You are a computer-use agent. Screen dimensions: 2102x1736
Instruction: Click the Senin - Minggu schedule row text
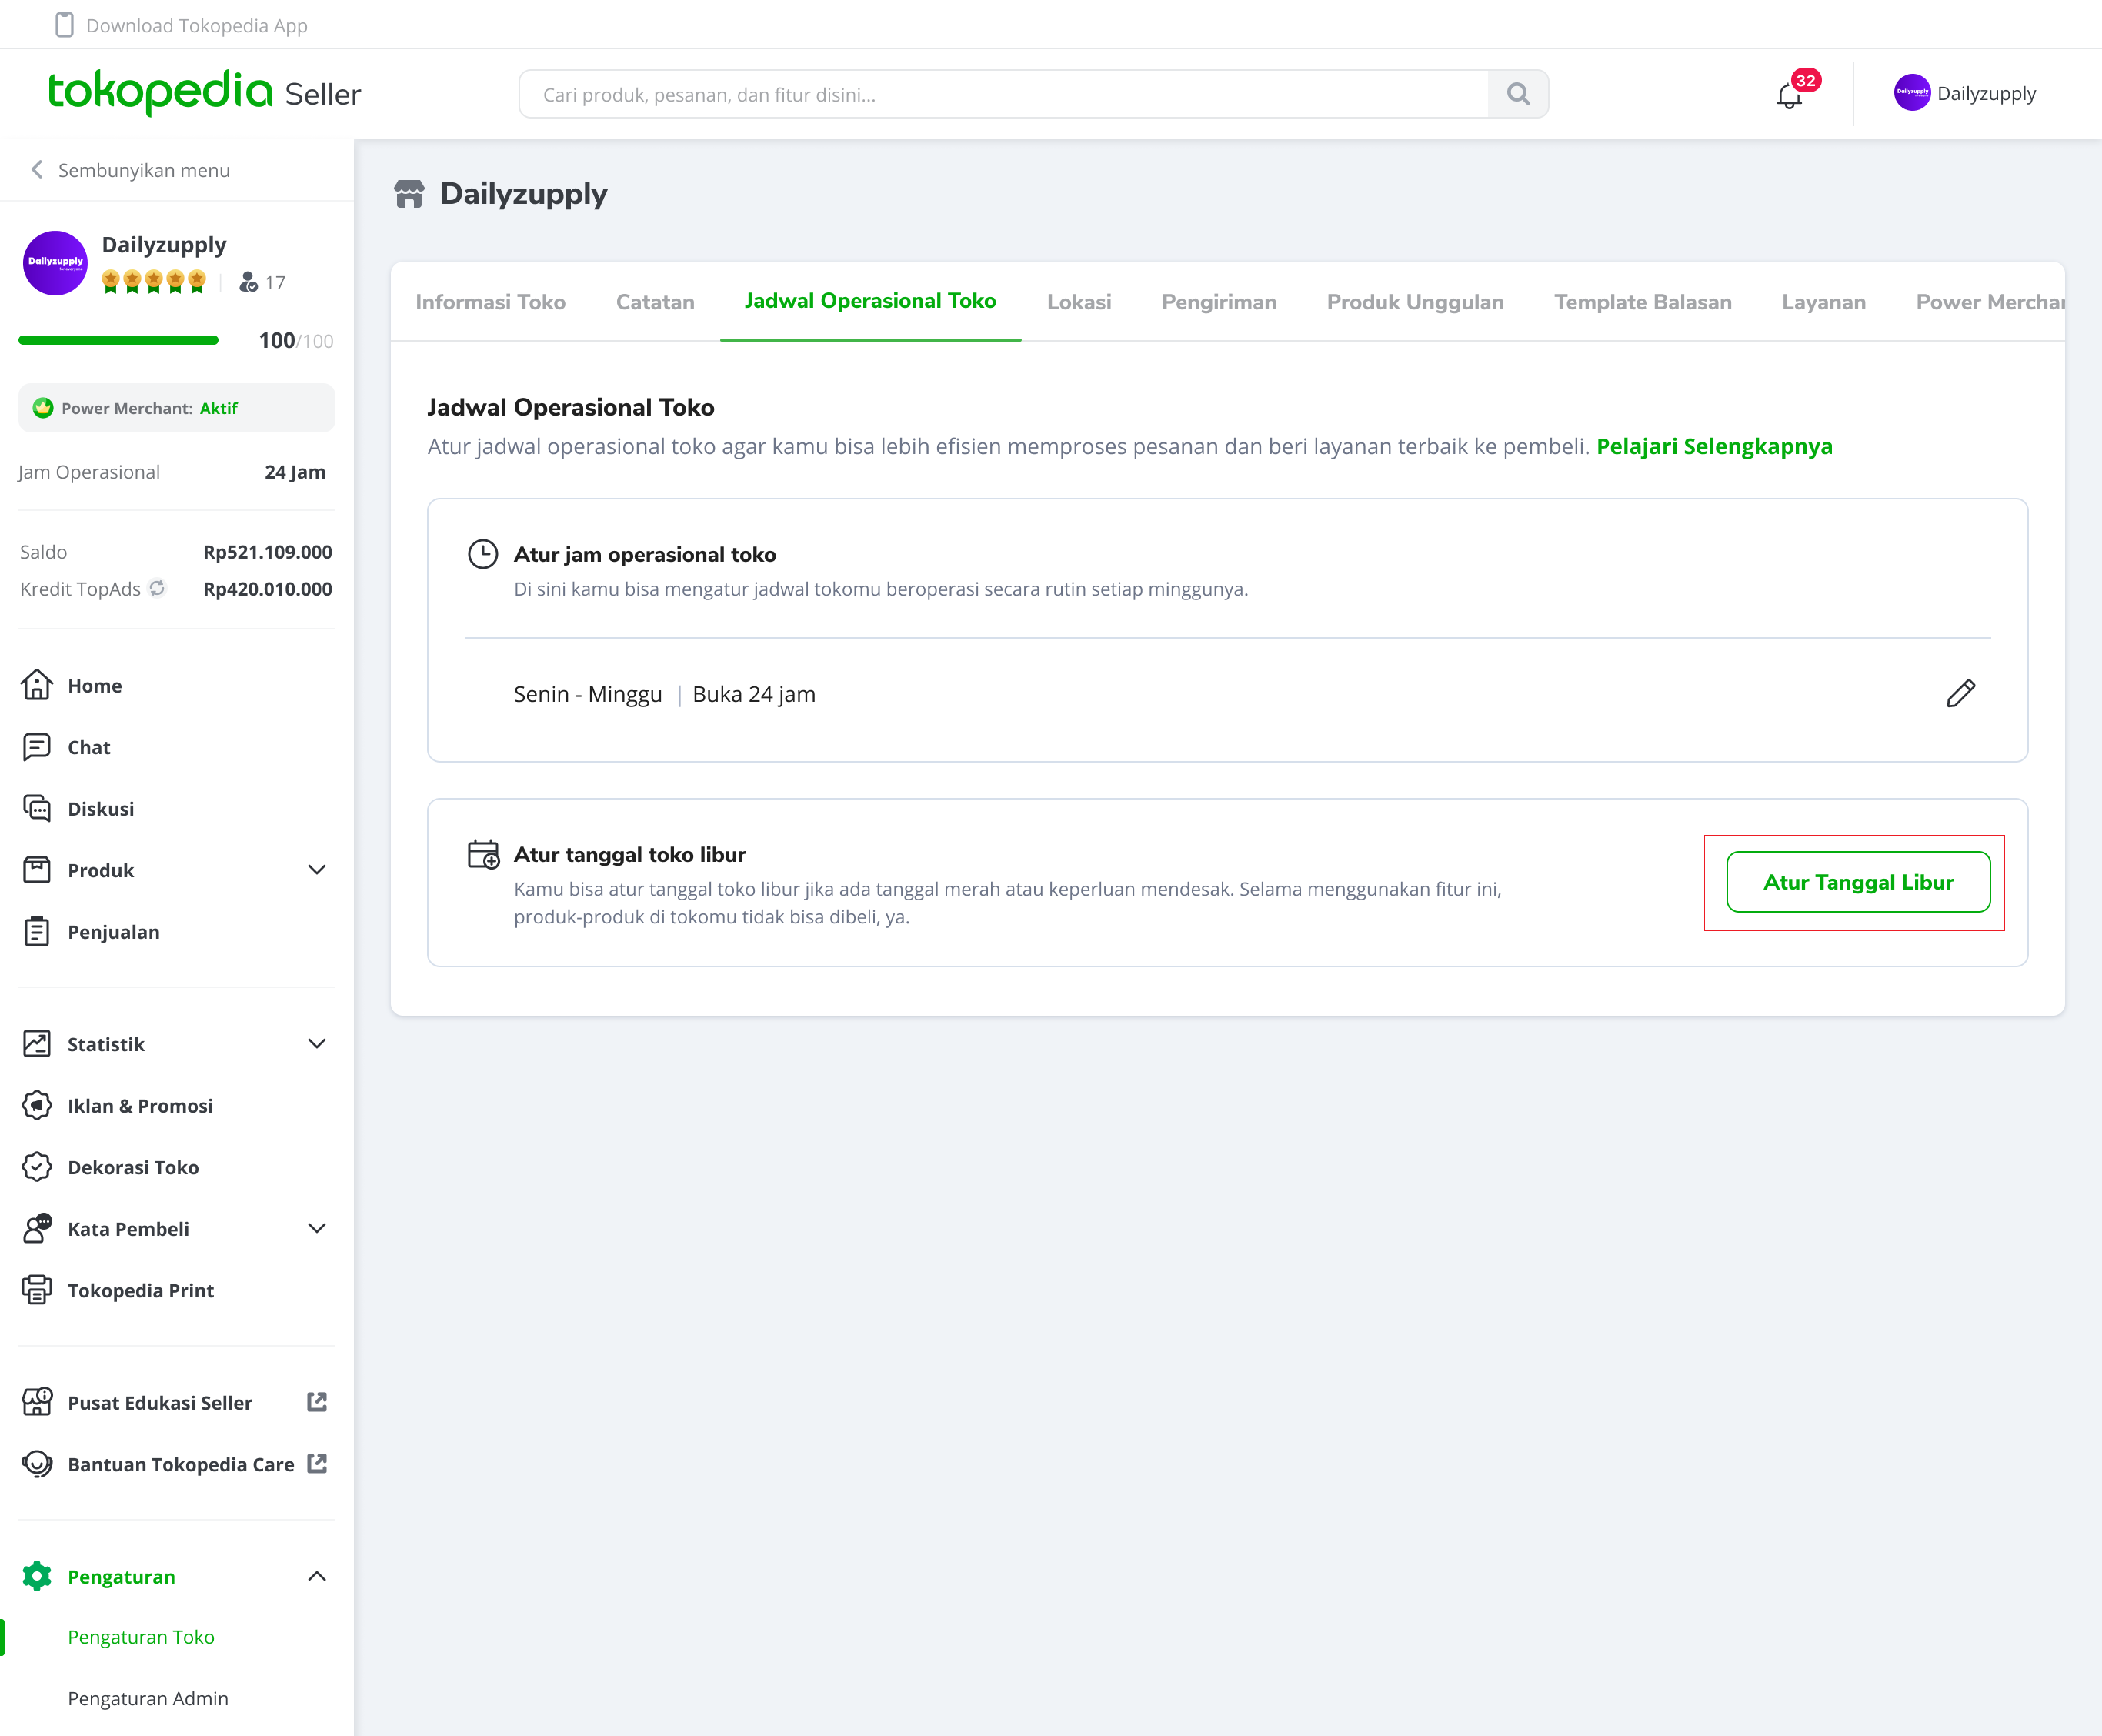(664, 694)
